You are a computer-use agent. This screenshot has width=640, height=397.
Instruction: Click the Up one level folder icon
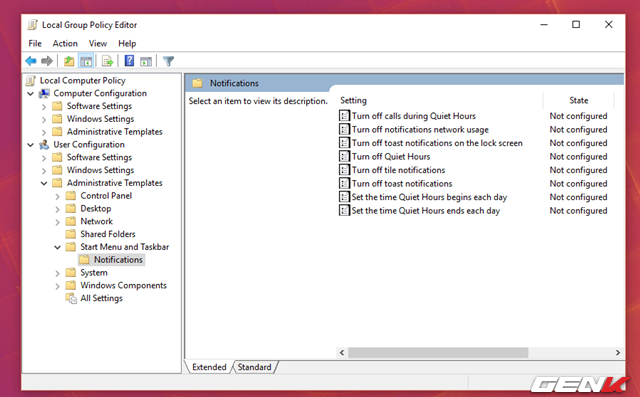[69, 61]
